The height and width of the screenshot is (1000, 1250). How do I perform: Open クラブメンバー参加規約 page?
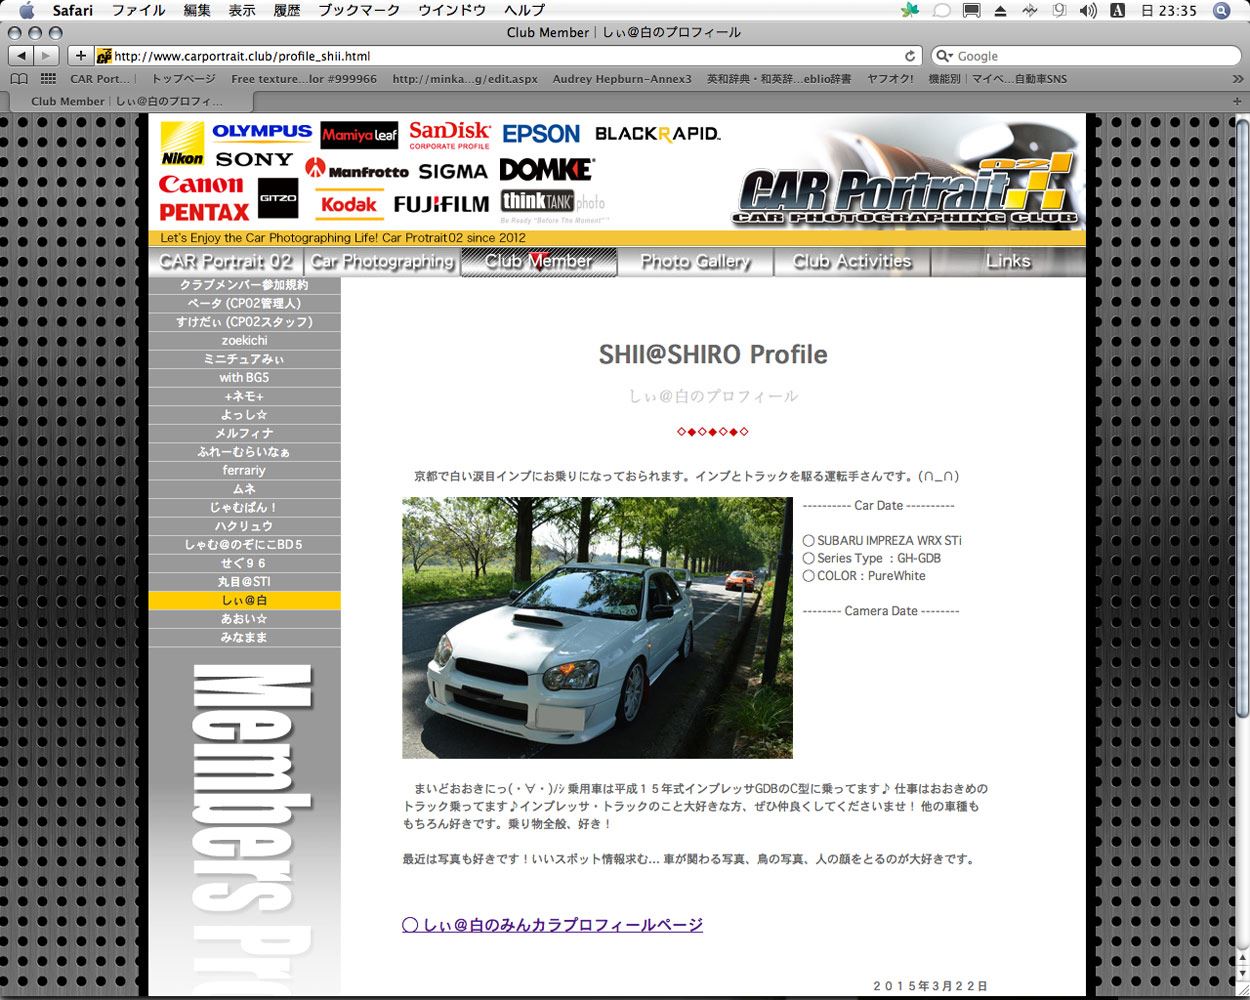click(244, 285)
